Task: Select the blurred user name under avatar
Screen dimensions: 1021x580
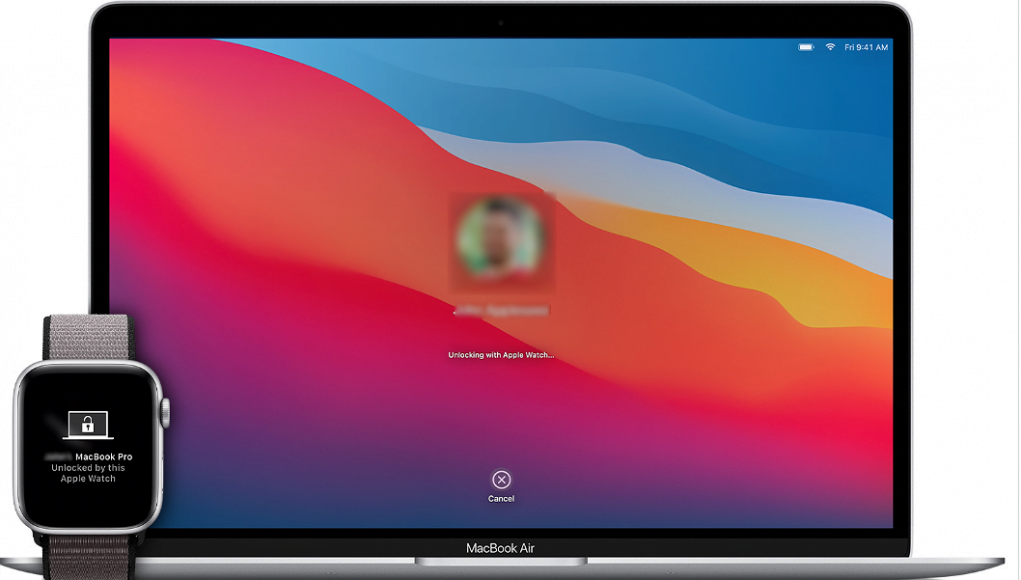Action: (500, 311)
